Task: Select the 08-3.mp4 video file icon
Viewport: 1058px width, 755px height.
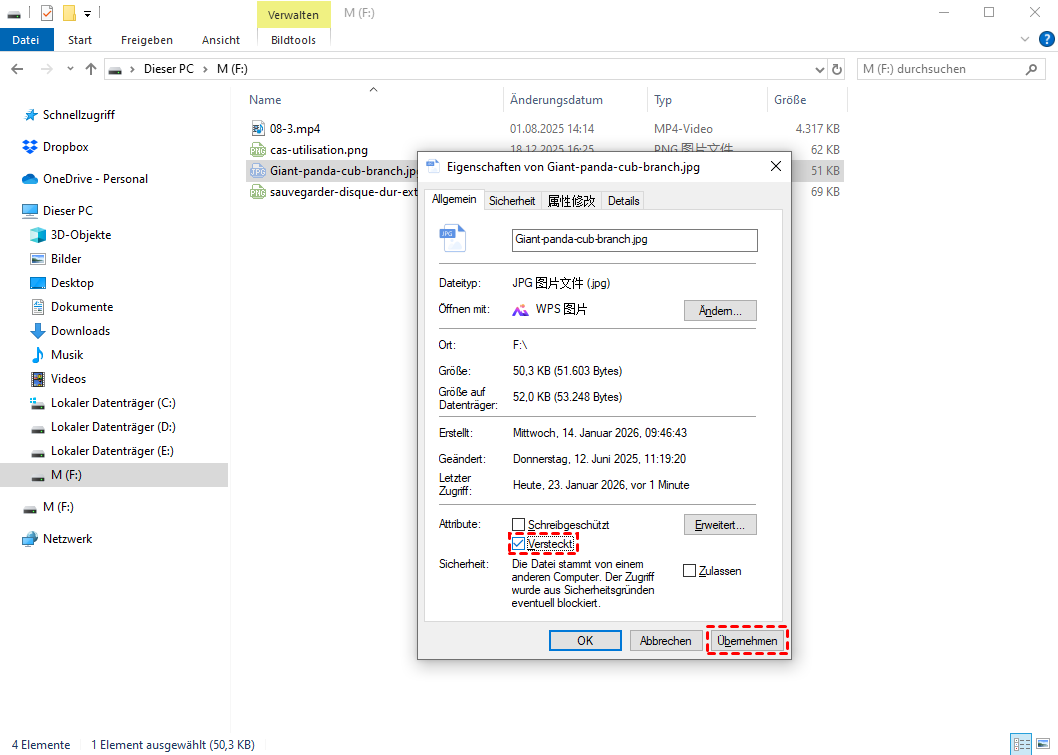Action: 257,129
